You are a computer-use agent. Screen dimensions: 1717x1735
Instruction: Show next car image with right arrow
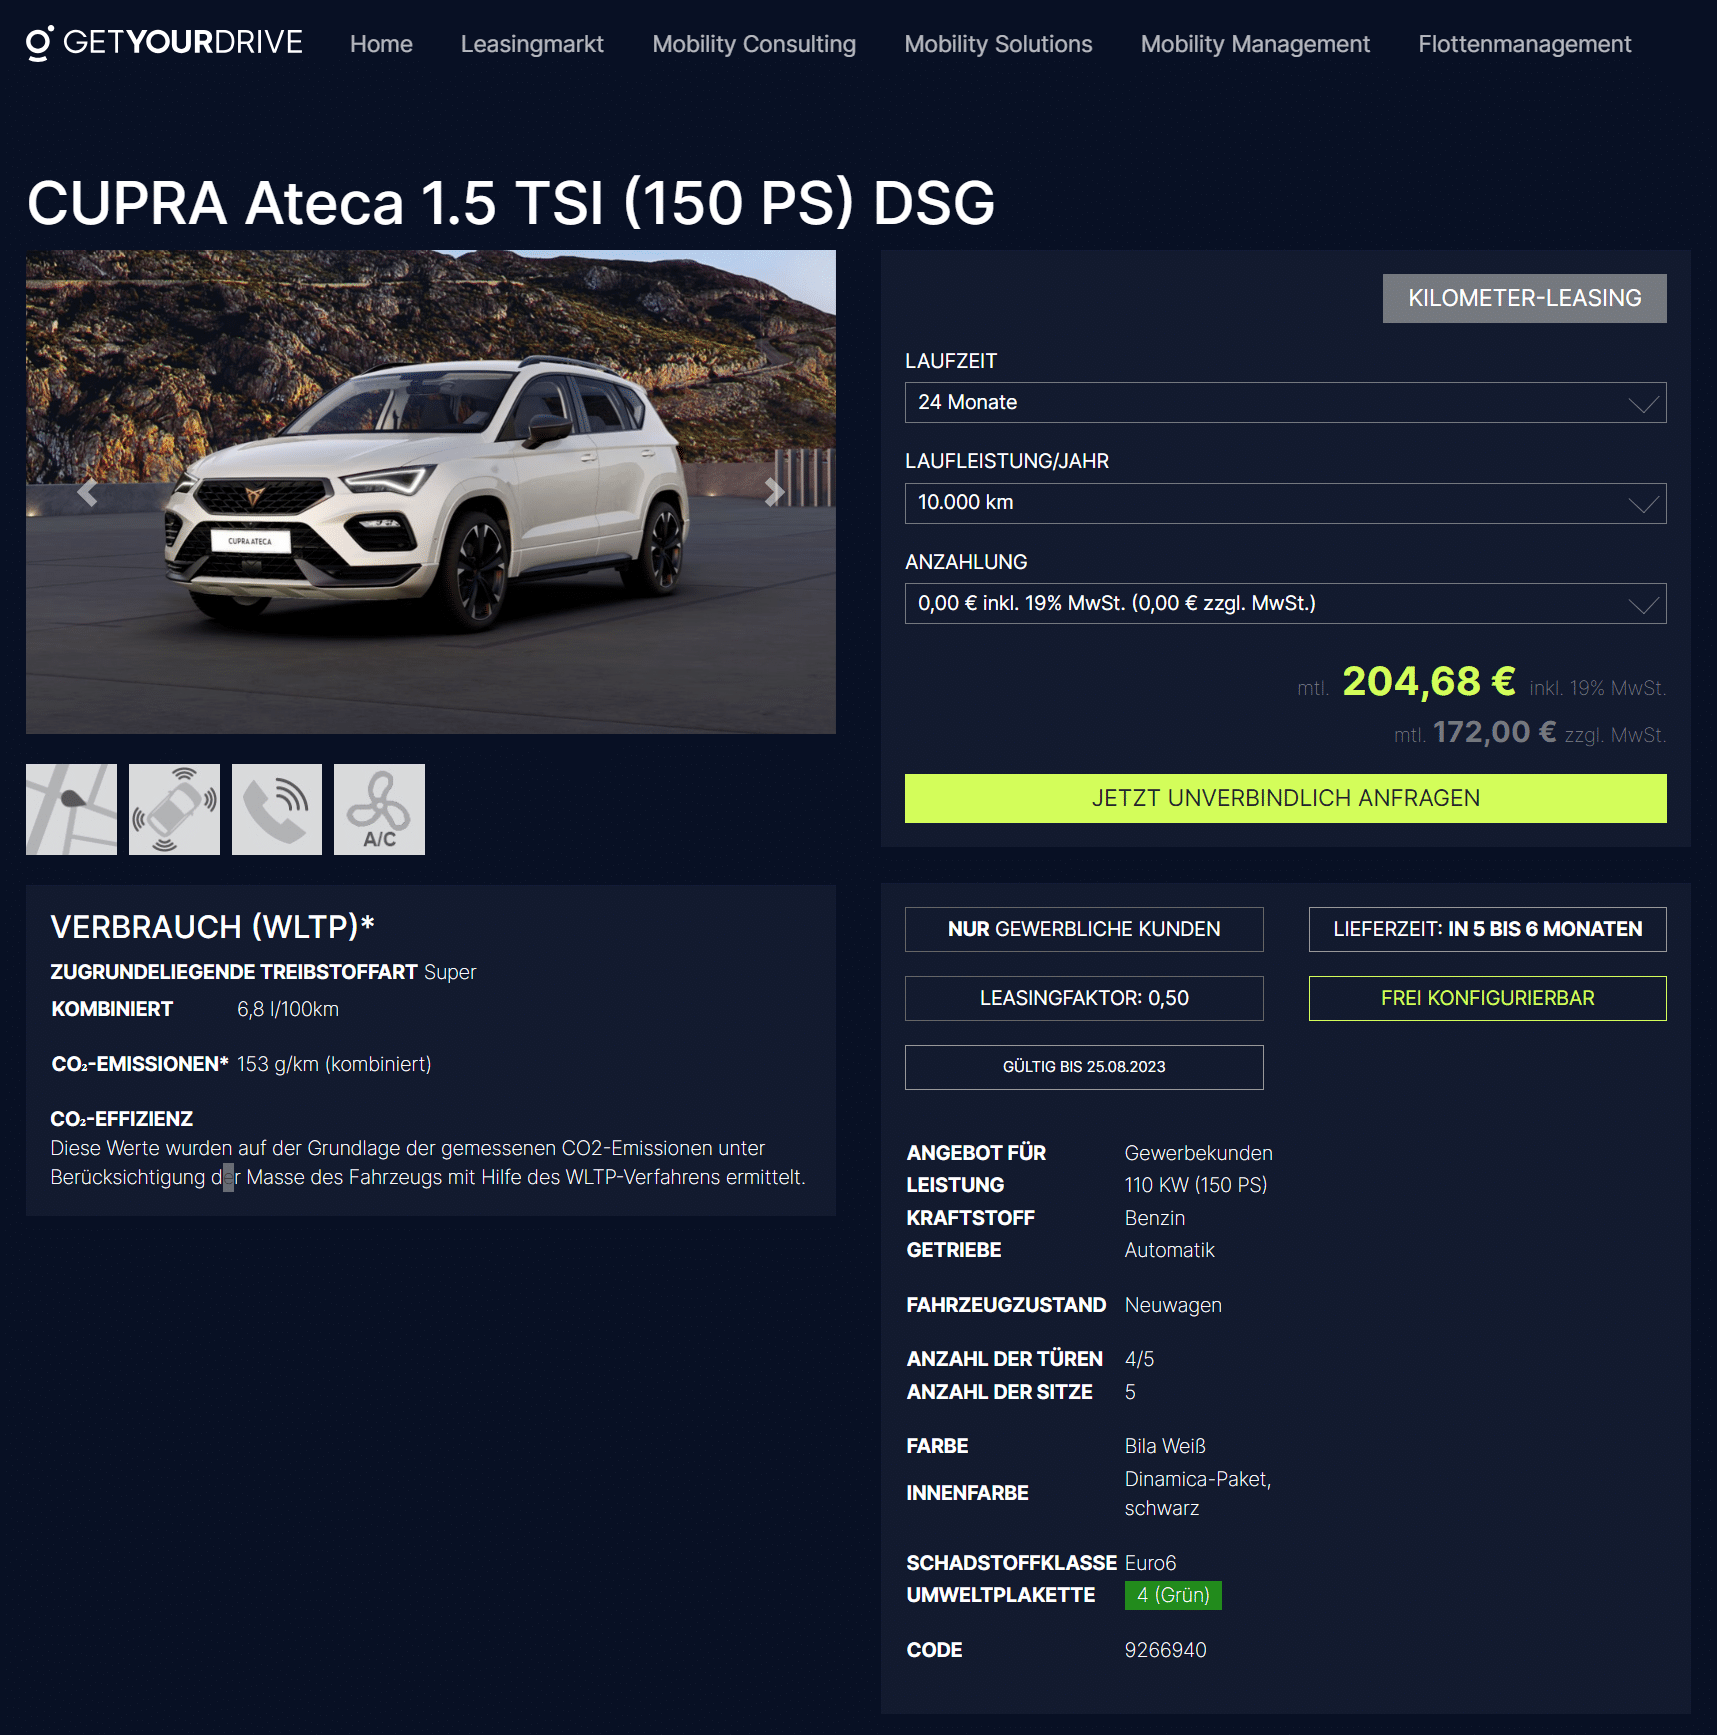774,492
